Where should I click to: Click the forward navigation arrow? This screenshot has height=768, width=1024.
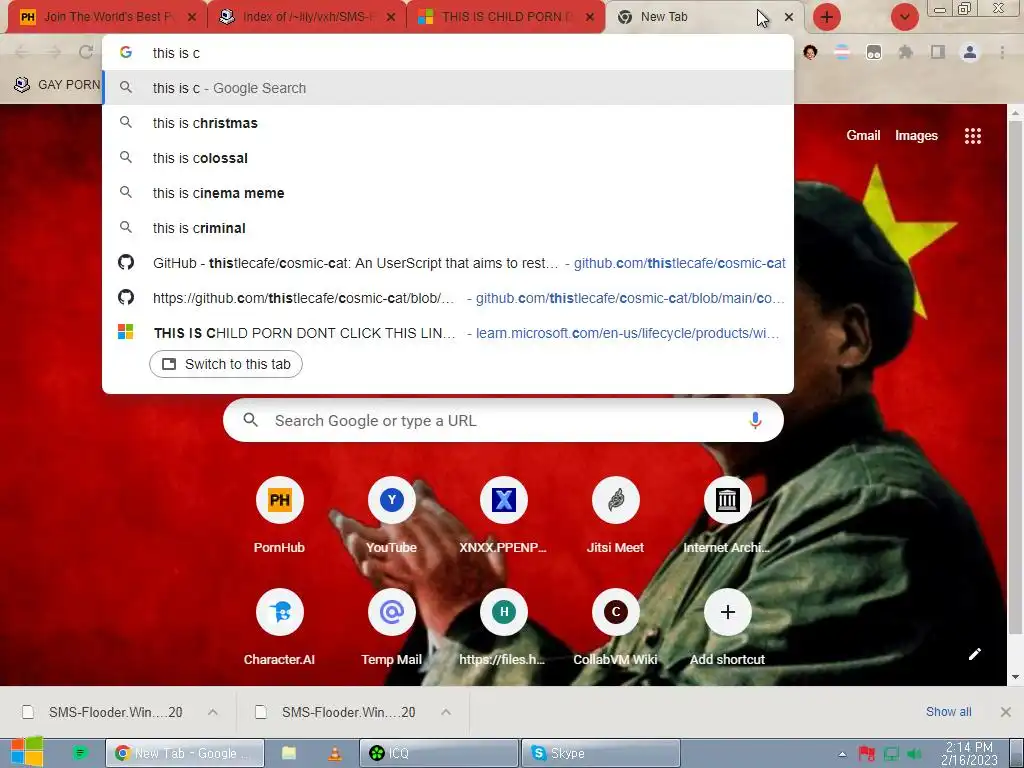(x=54, y=52)
